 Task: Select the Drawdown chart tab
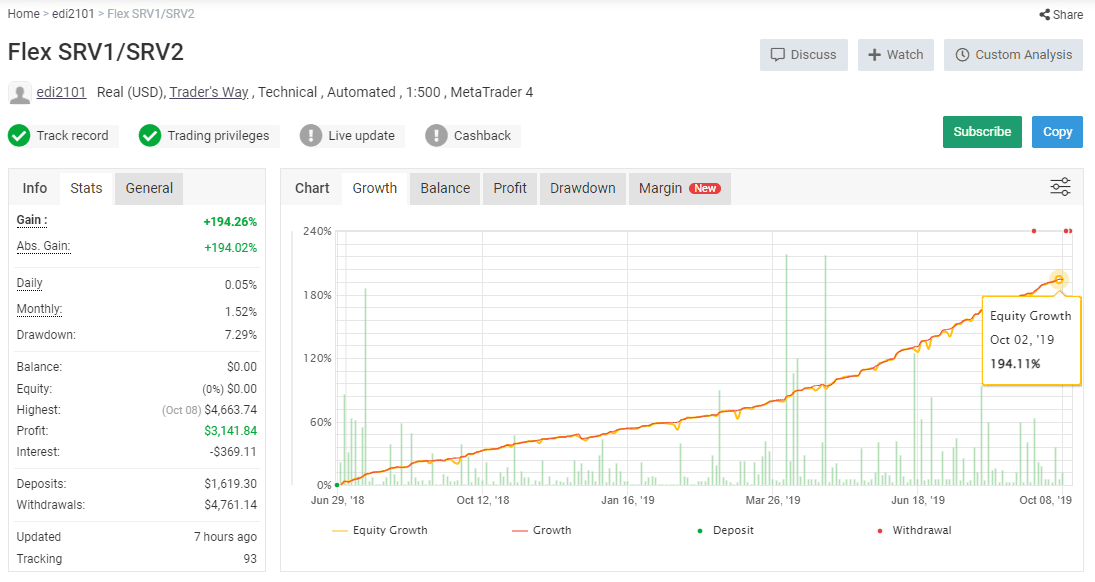pos(582,188)
